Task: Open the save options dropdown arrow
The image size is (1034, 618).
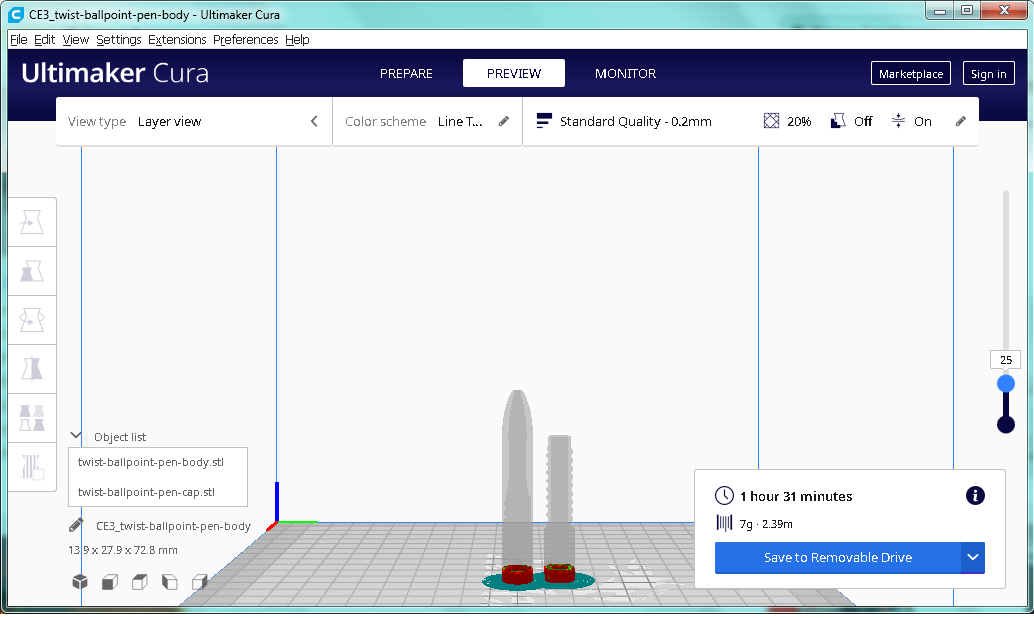Action: pyautogui.click(x=973, y=557)
